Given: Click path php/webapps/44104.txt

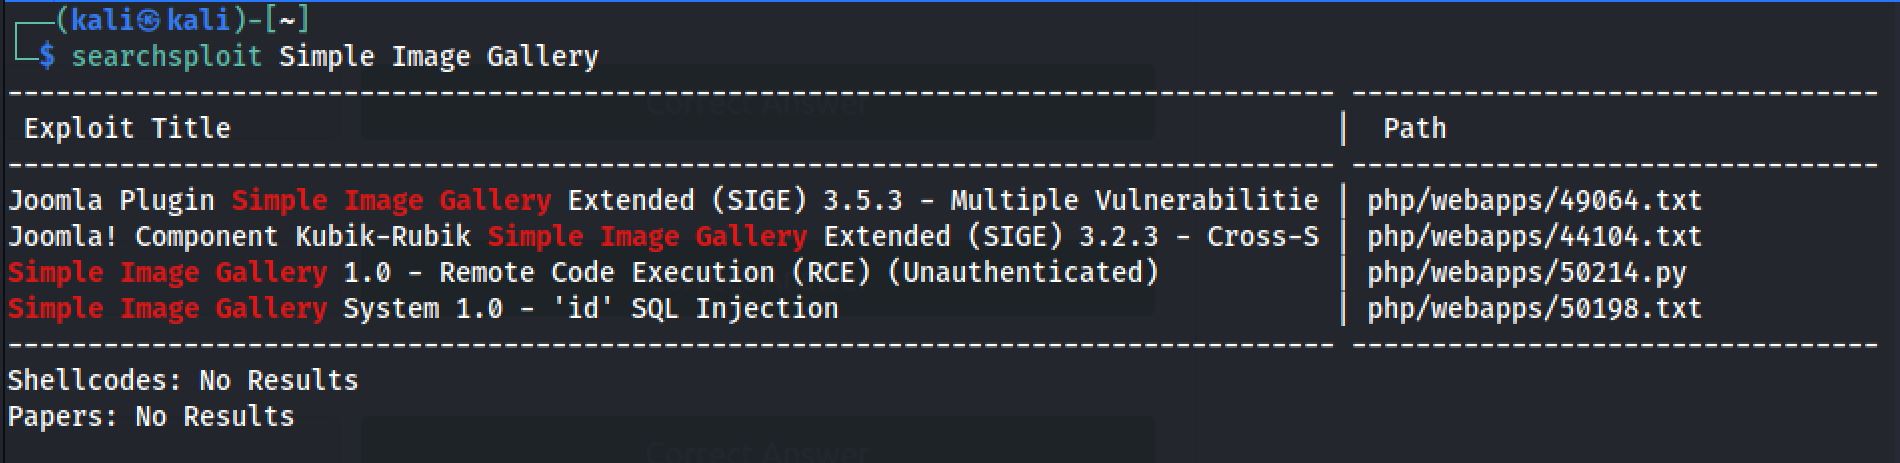Looking at the screenshot, I should pos(1534,236).
